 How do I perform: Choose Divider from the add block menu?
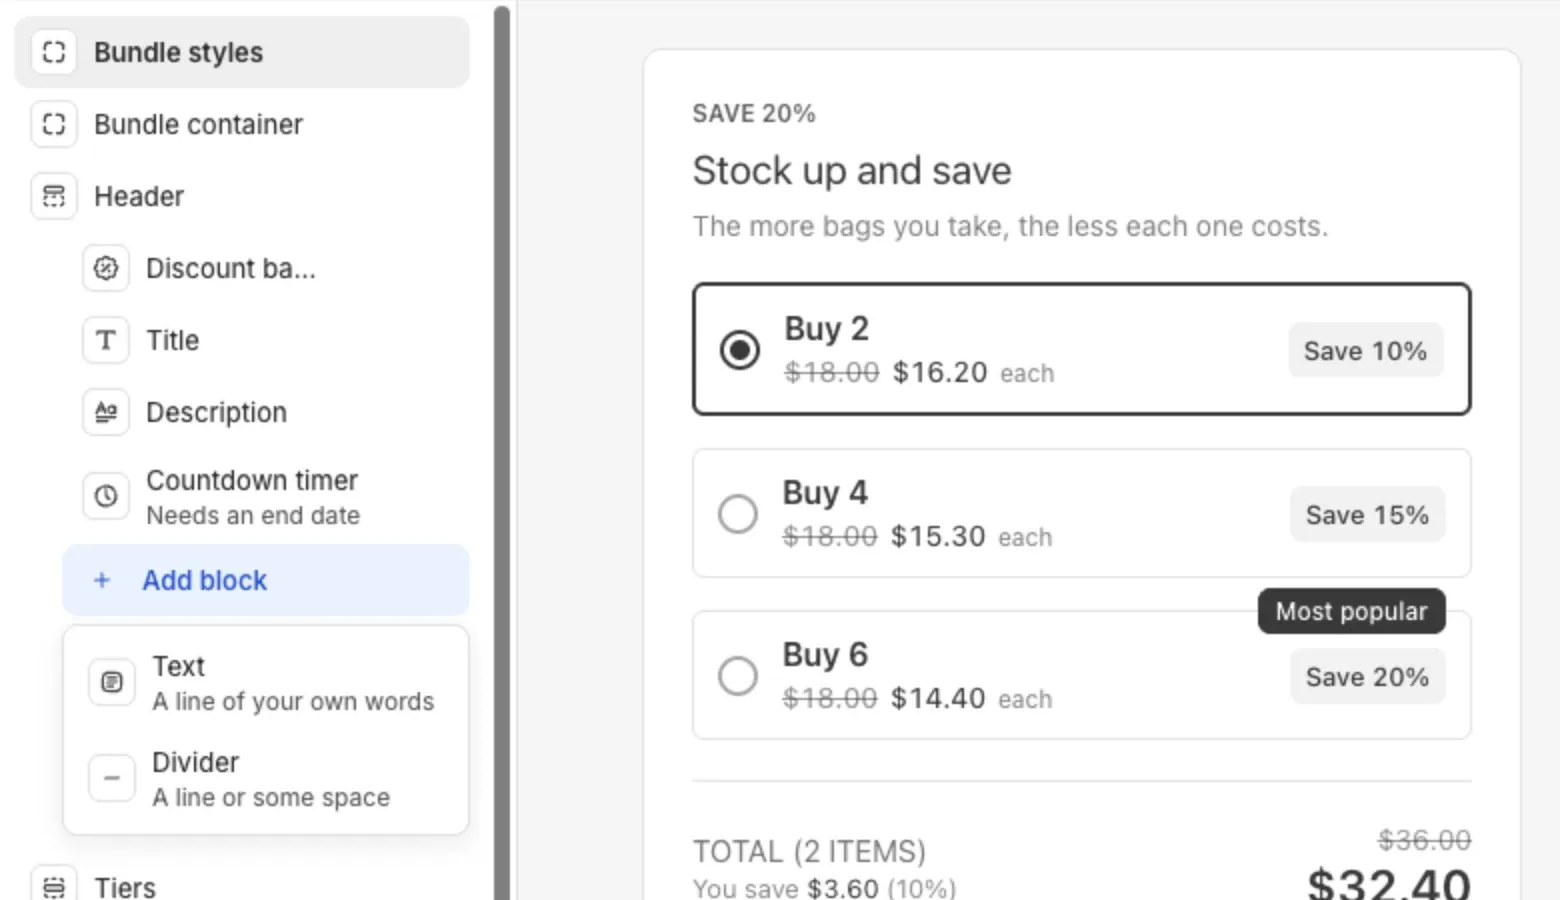(266, 778)
